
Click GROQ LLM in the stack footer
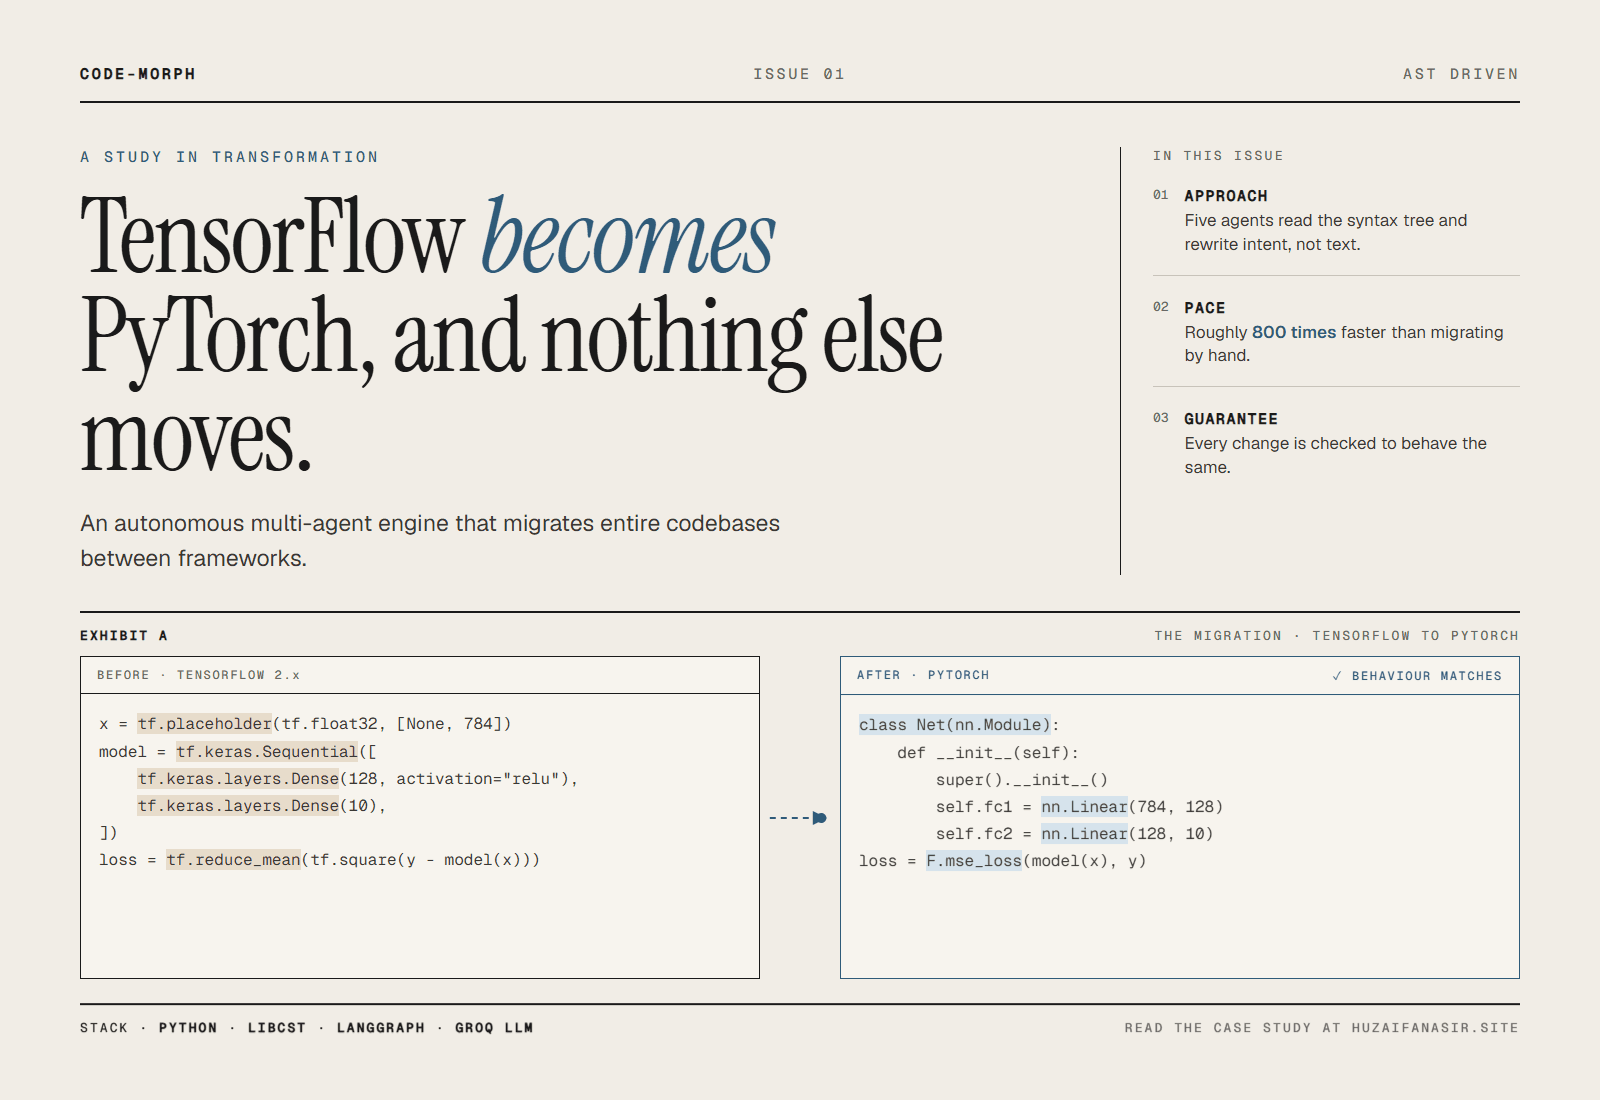point(494,1028)
